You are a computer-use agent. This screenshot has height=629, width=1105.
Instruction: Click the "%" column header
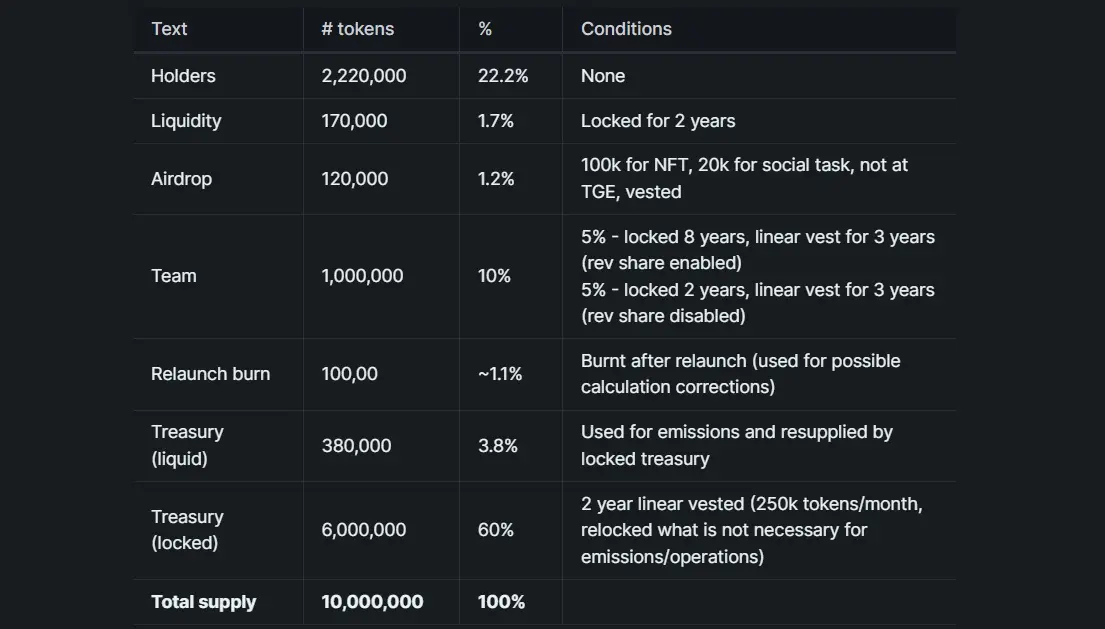(x=485, y=29)
